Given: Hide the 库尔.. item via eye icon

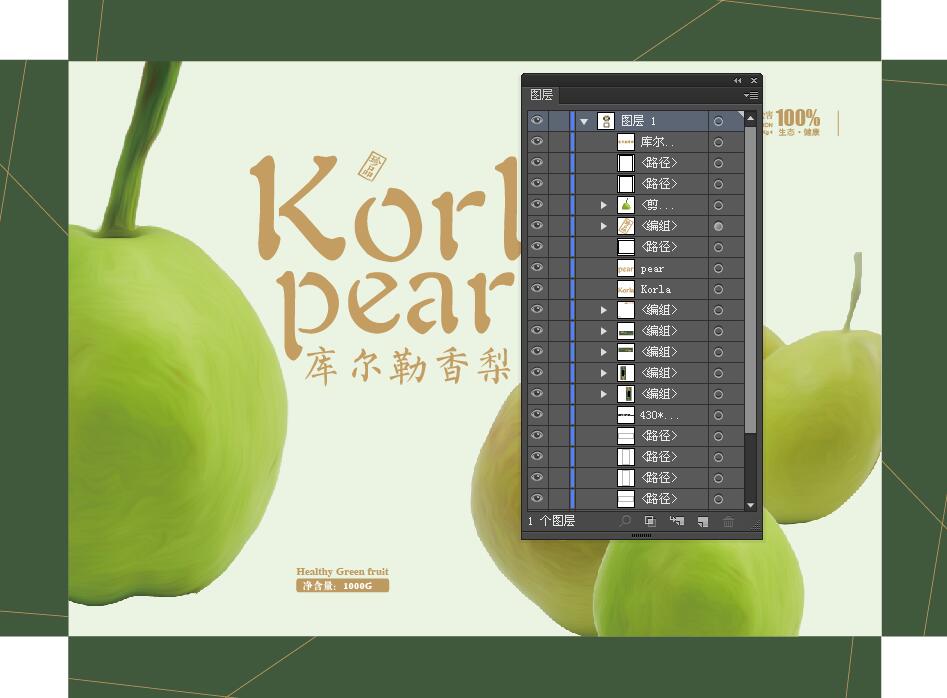Looking at the screenshot, I should (536, 141).
